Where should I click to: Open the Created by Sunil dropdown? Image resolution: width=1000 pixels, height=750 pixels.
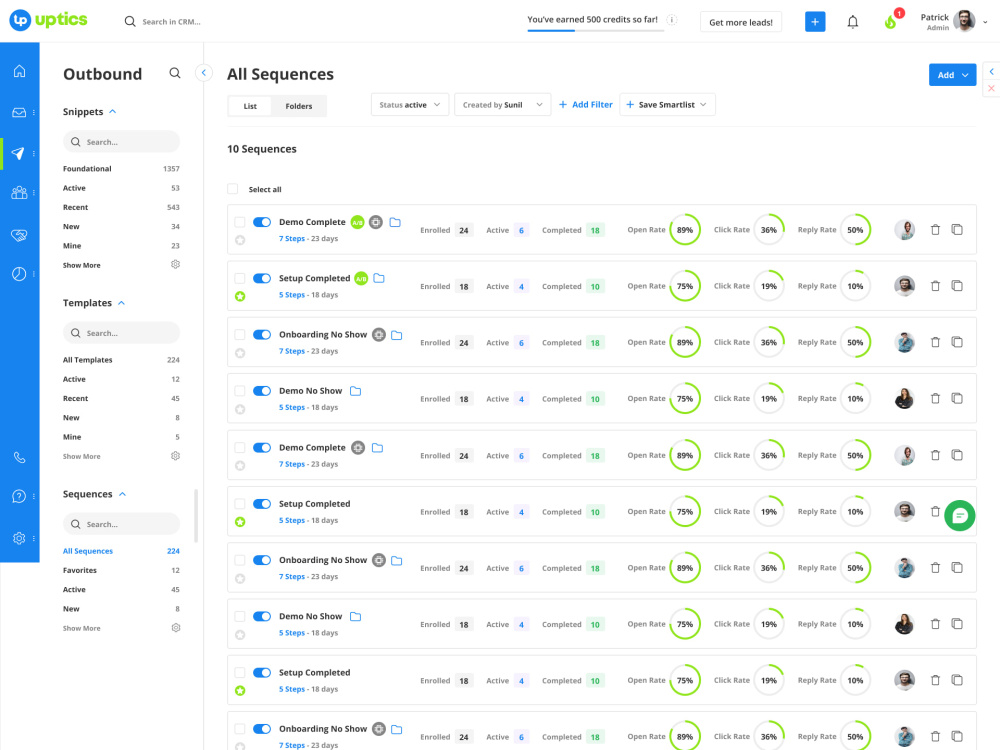click(503, 105)
